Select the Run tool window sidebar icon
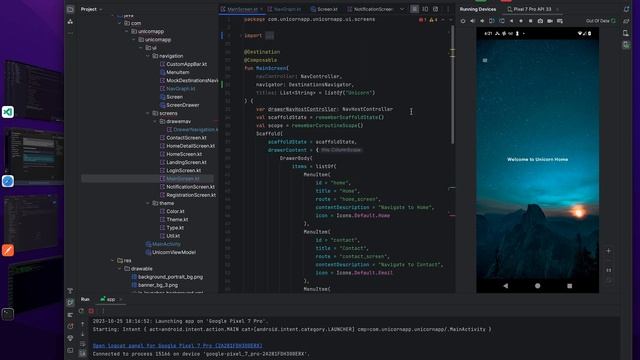 tap(70, 302)
